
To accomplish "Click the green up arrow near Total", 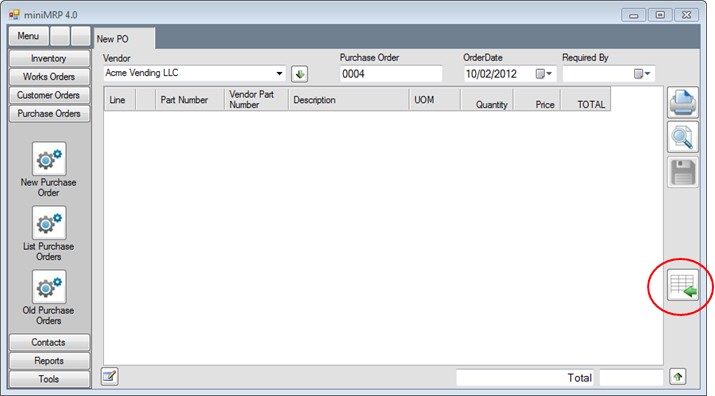I will tap(678, 377).
